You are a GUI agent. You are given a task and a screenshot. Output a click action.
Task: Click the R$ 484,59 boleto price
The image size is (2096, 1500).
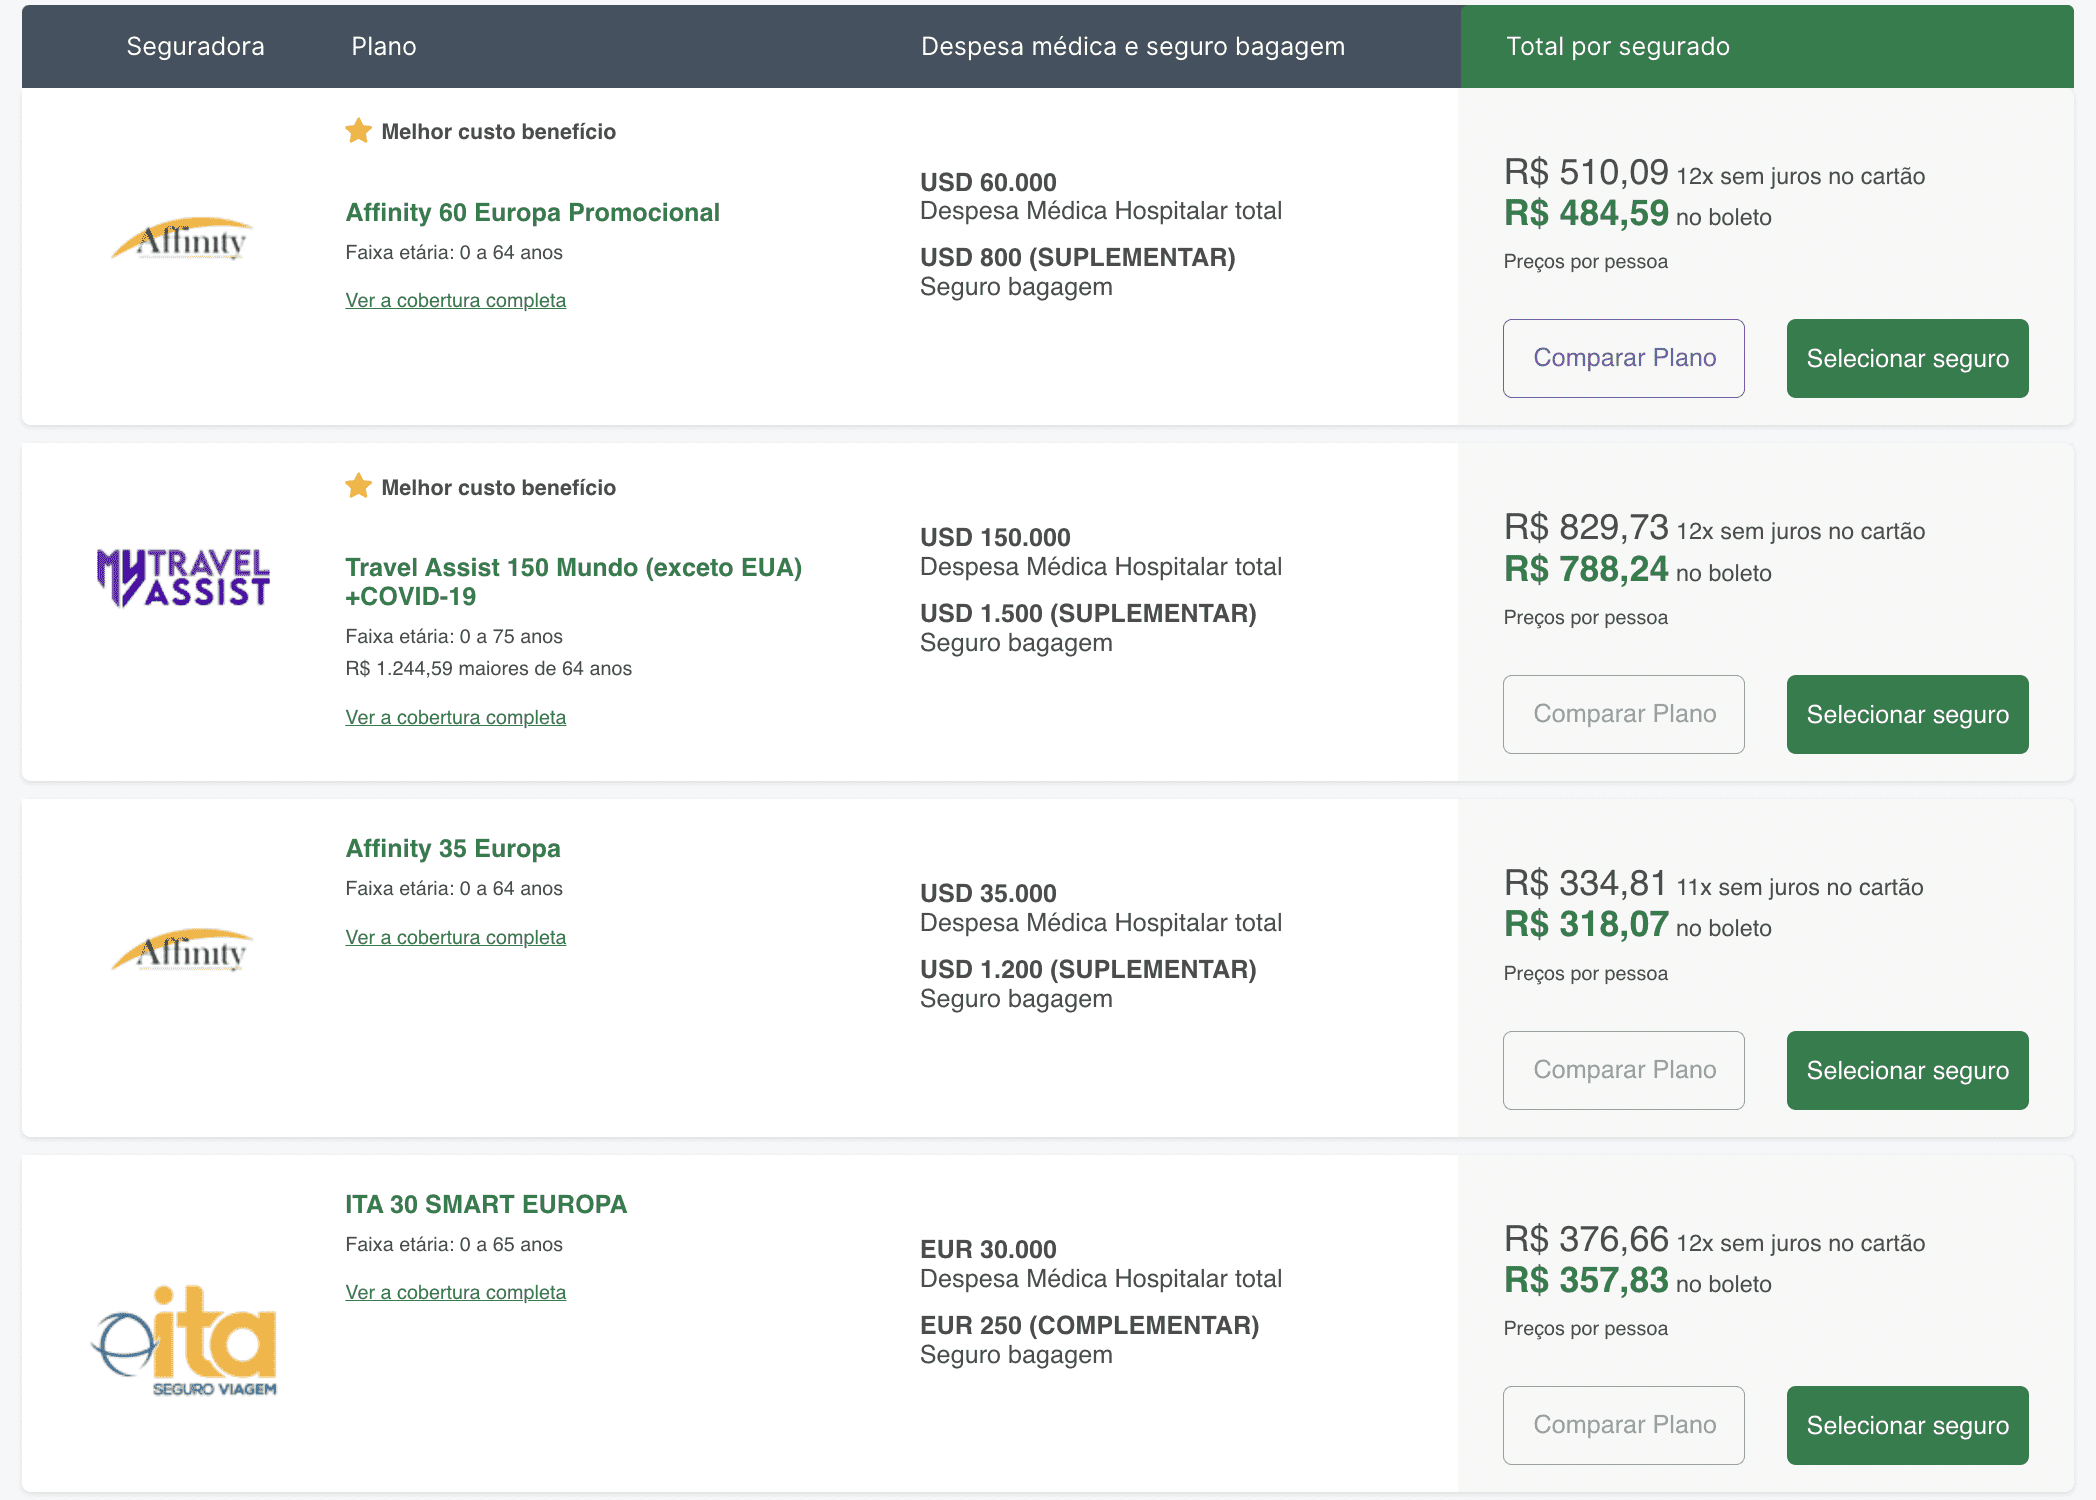click(x=1586, y=213)
